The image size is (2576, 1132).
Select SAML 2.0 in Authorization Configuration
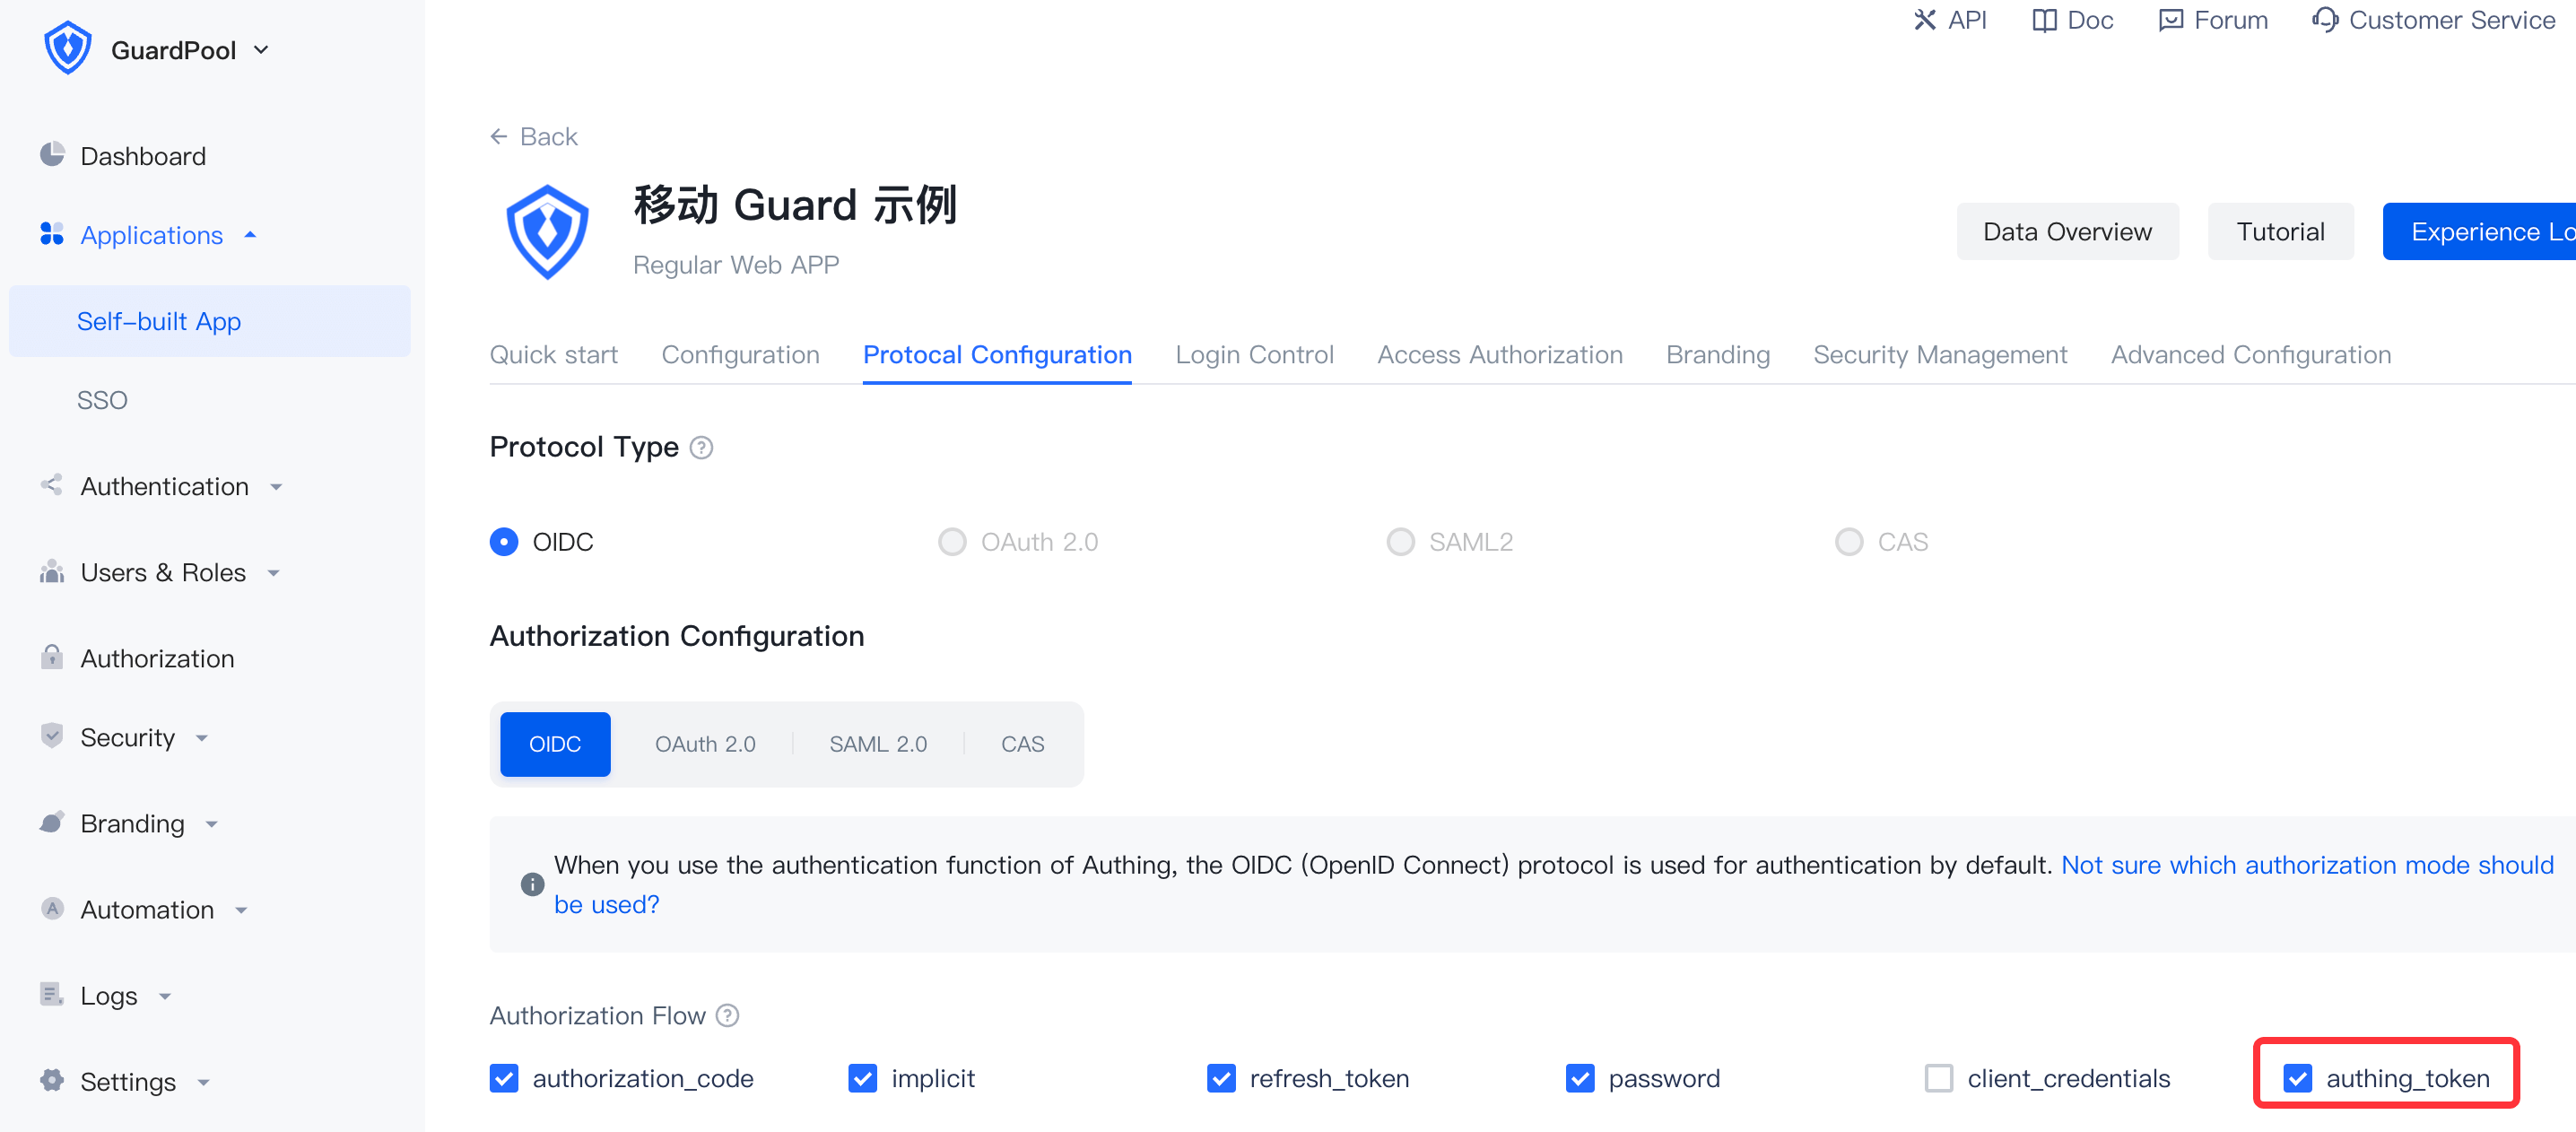click(877, 743)
